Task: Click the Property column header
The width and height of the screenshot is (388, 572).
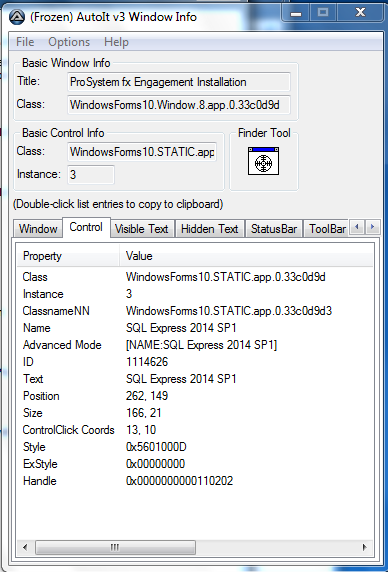Action: coord(68,256)
